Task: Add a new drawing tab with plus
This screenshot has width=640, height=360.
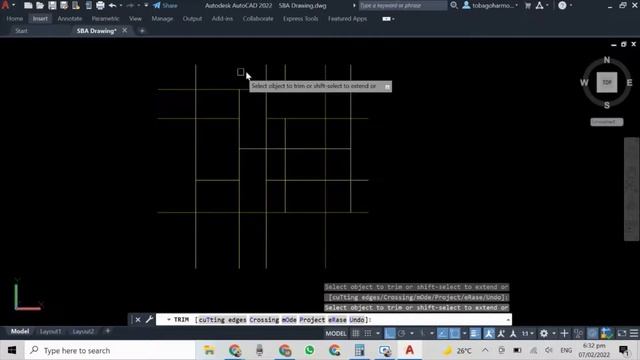Action: click(x=142, y=31)
